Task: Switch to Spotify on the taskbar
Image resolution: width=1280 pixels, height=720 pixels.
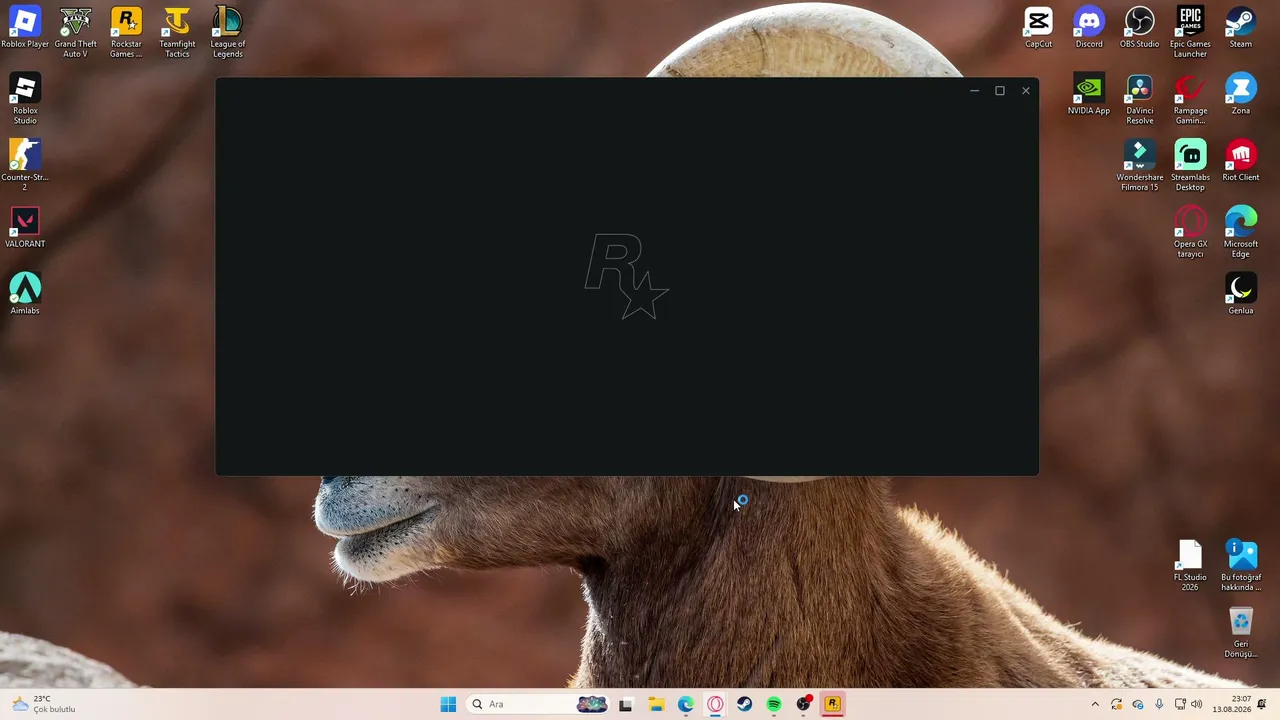Action: click(774, 704)
